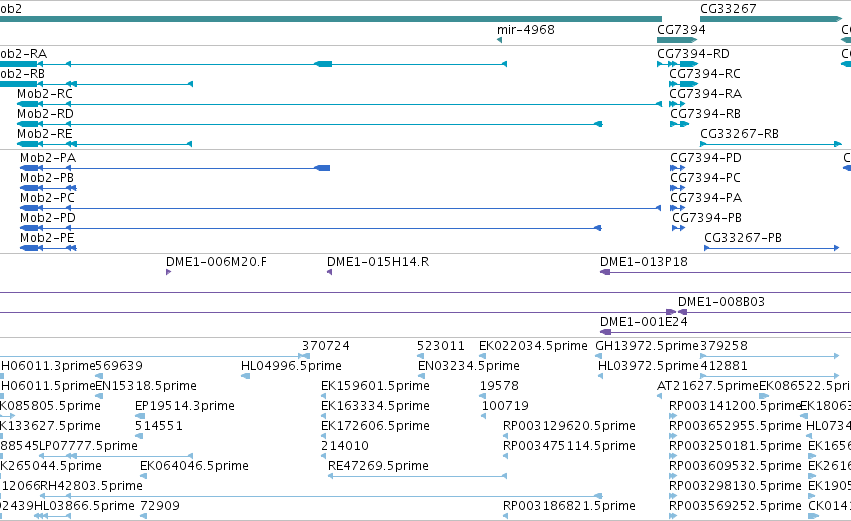The width and height of the screenshot is (851, 521).
Task: Open EST RP003129620.5prime
Action: 569,426
